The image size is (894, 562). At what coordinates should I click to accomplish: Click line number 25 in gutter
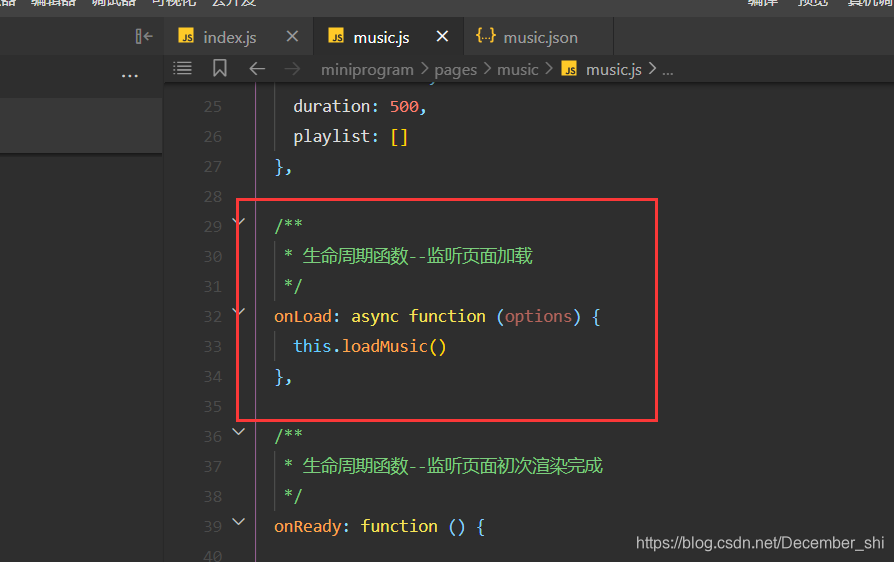tap(213, 107)
